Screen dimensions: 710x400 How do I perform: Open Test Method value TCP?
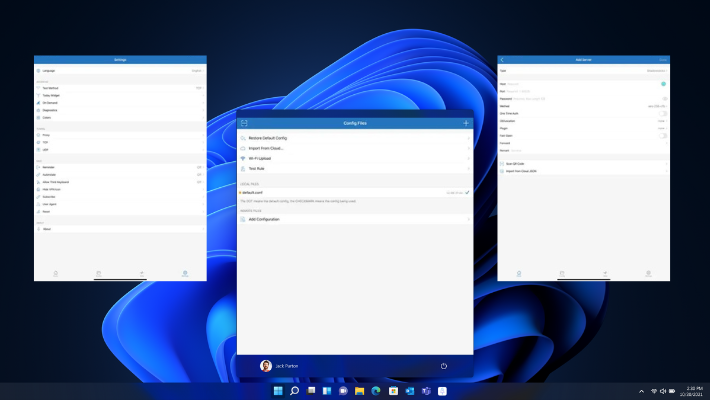tap(199, 88)
